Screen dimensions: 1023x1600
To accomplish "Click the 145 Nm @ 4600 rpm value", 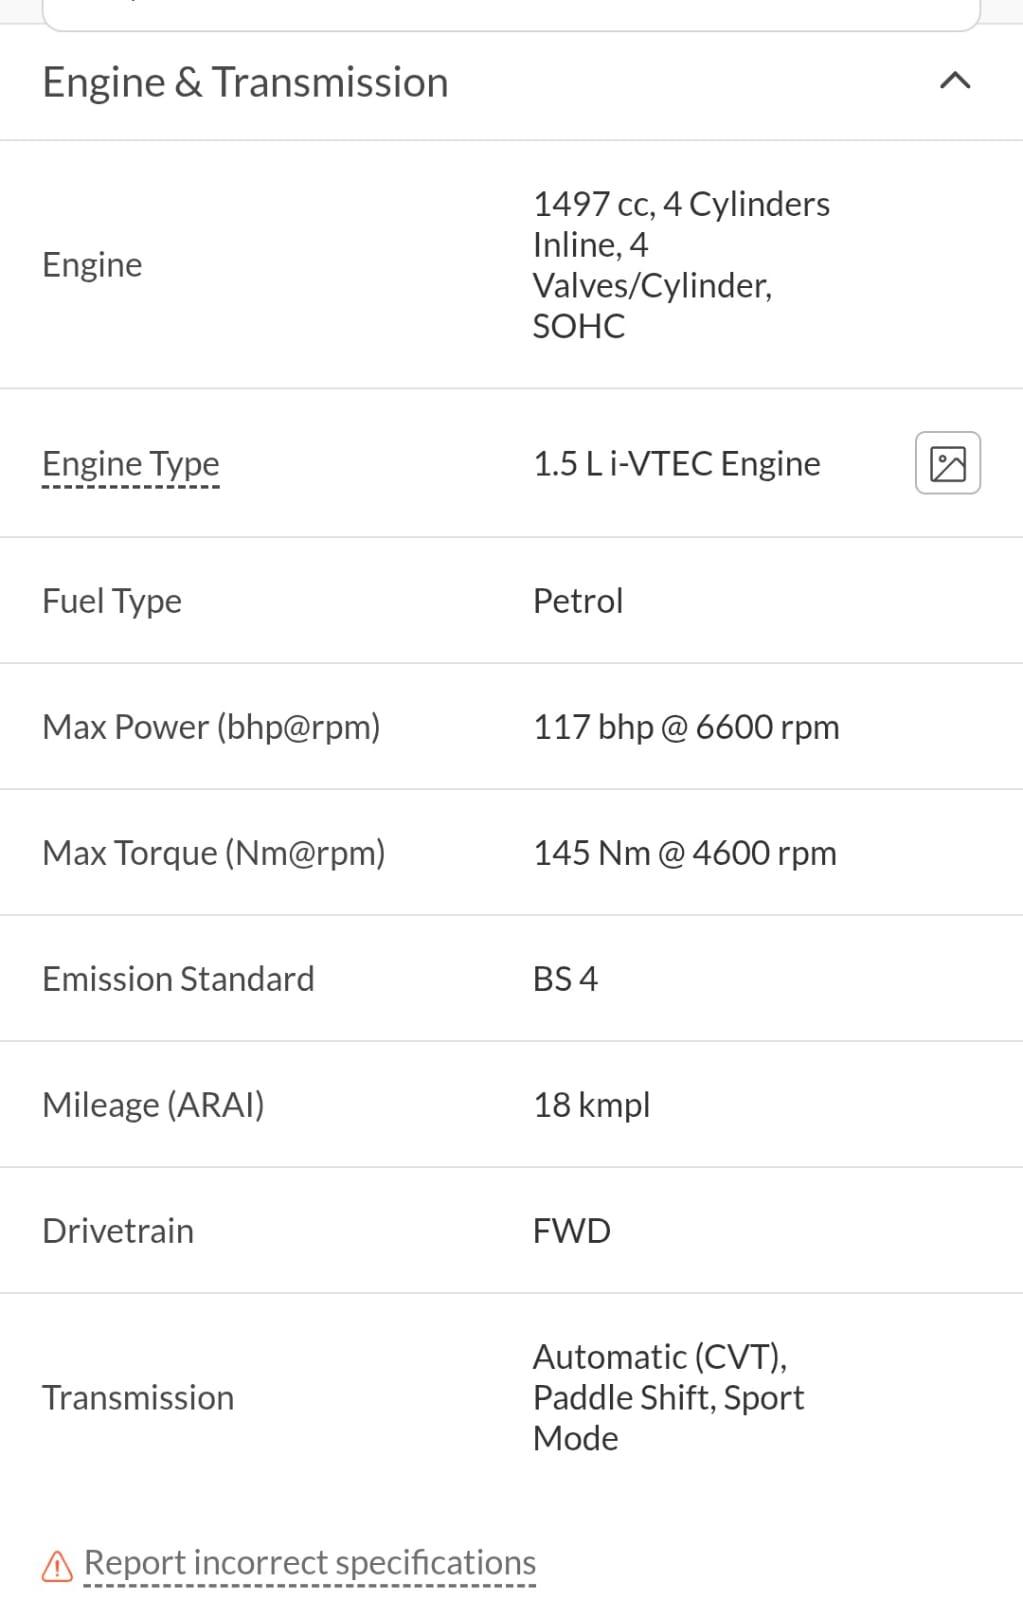I will point(685,852).
